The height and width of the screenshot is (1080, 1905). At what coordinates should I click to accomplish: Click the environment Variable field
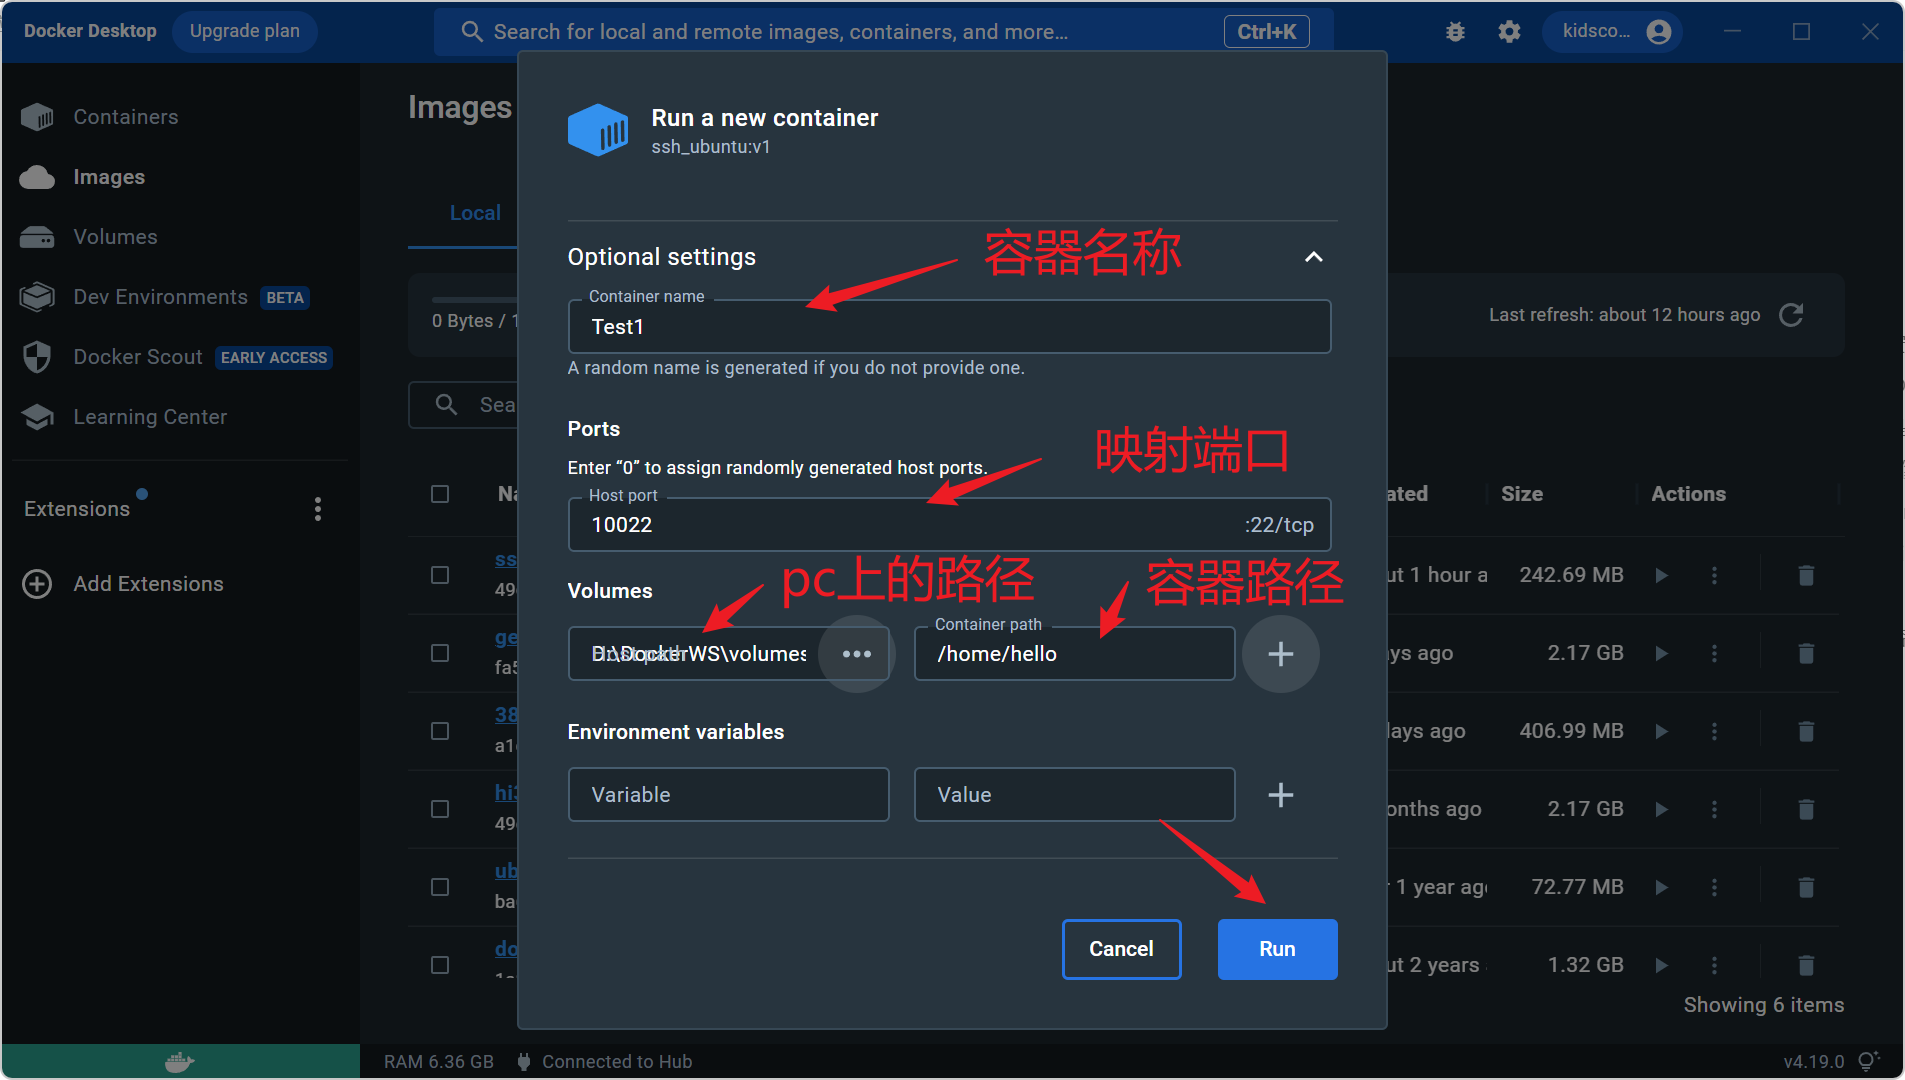tap(728, 795)
